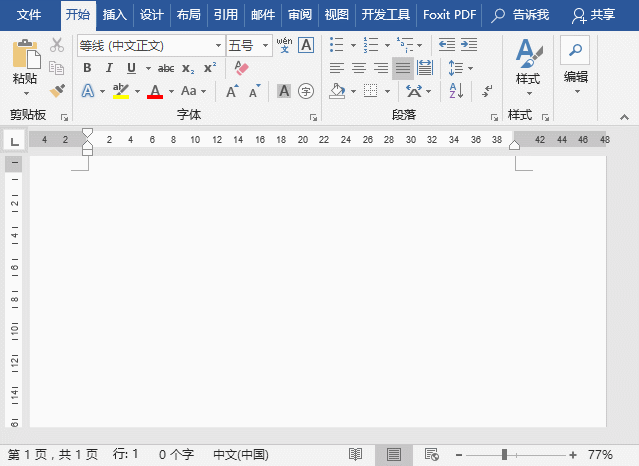Viewport: 639px width, 466px height.
Task: Open the 布局 (Layout) ribbon tab
Action: pyautogui.click(x=188, y=15)
